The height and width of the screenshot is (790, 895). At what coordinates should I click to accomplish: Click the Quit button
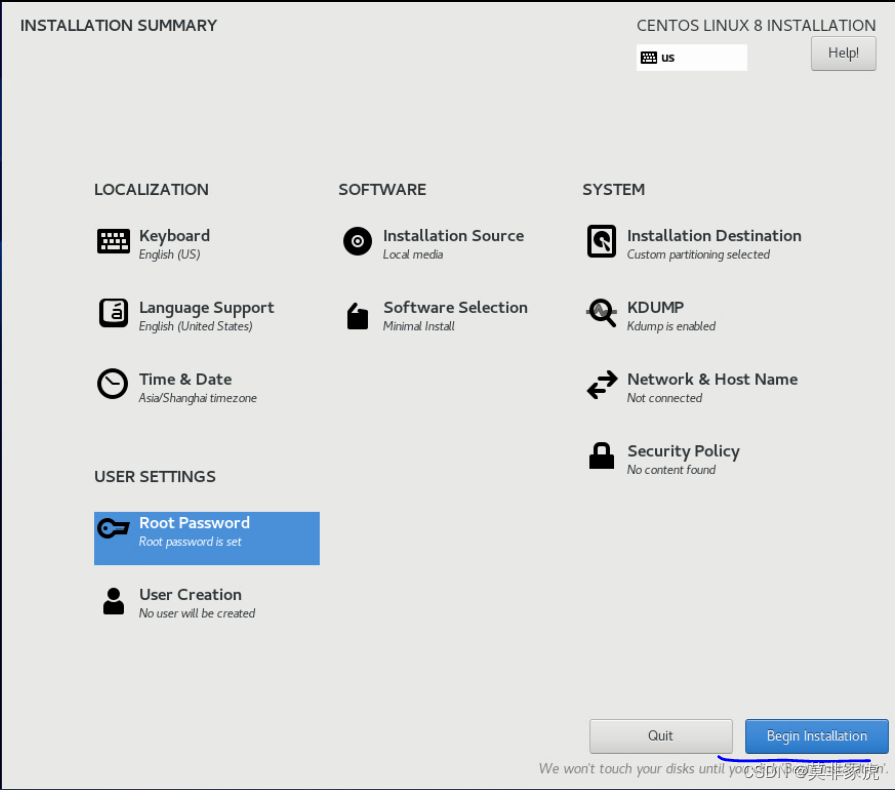(660, 736)
